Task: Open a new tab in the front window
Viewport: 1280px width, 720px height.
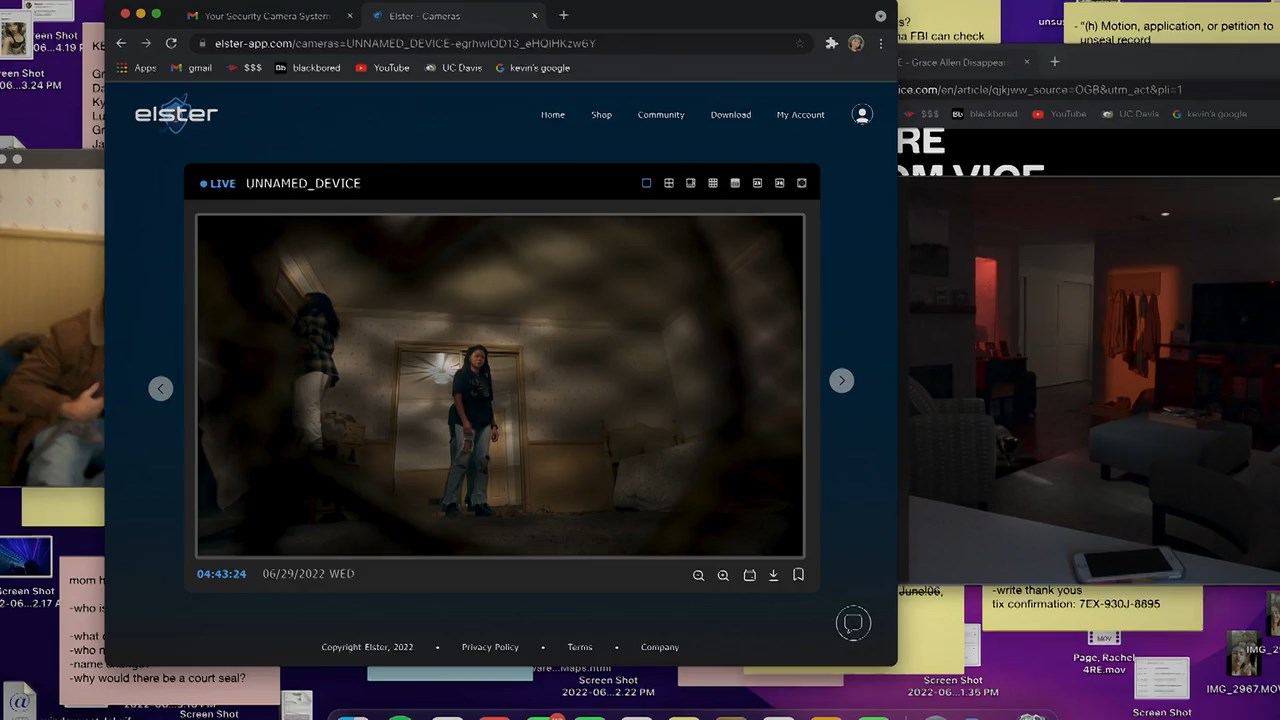Action: (564, 15)
